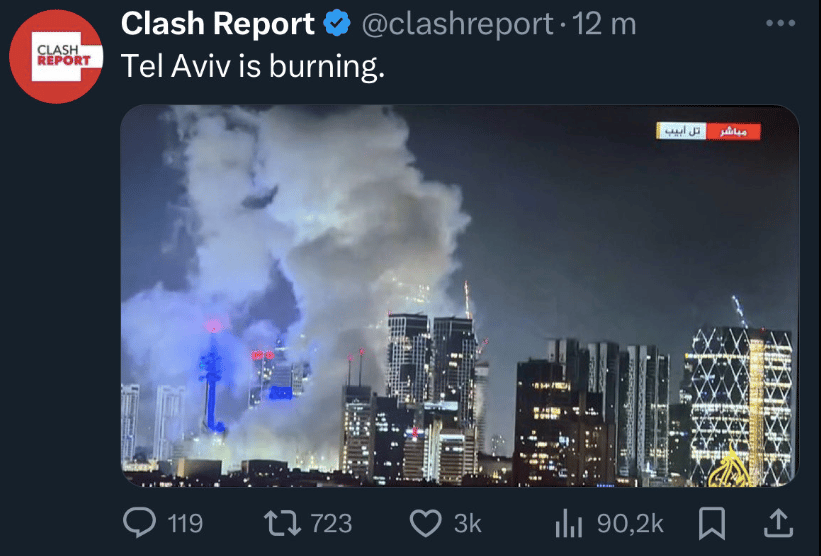Click the 119 replies count
This screenshot has width=821, height=556.
pos(185,524)
